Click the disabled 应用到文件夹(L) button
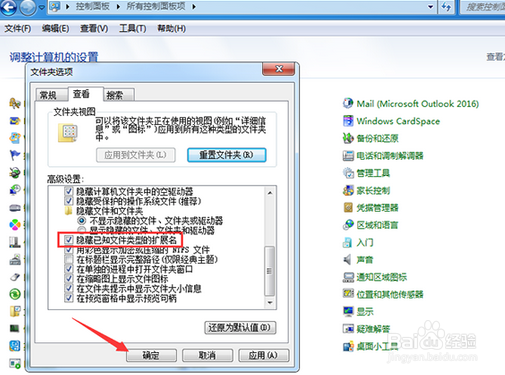The image size is (505, 375). (x=136, y=155)
